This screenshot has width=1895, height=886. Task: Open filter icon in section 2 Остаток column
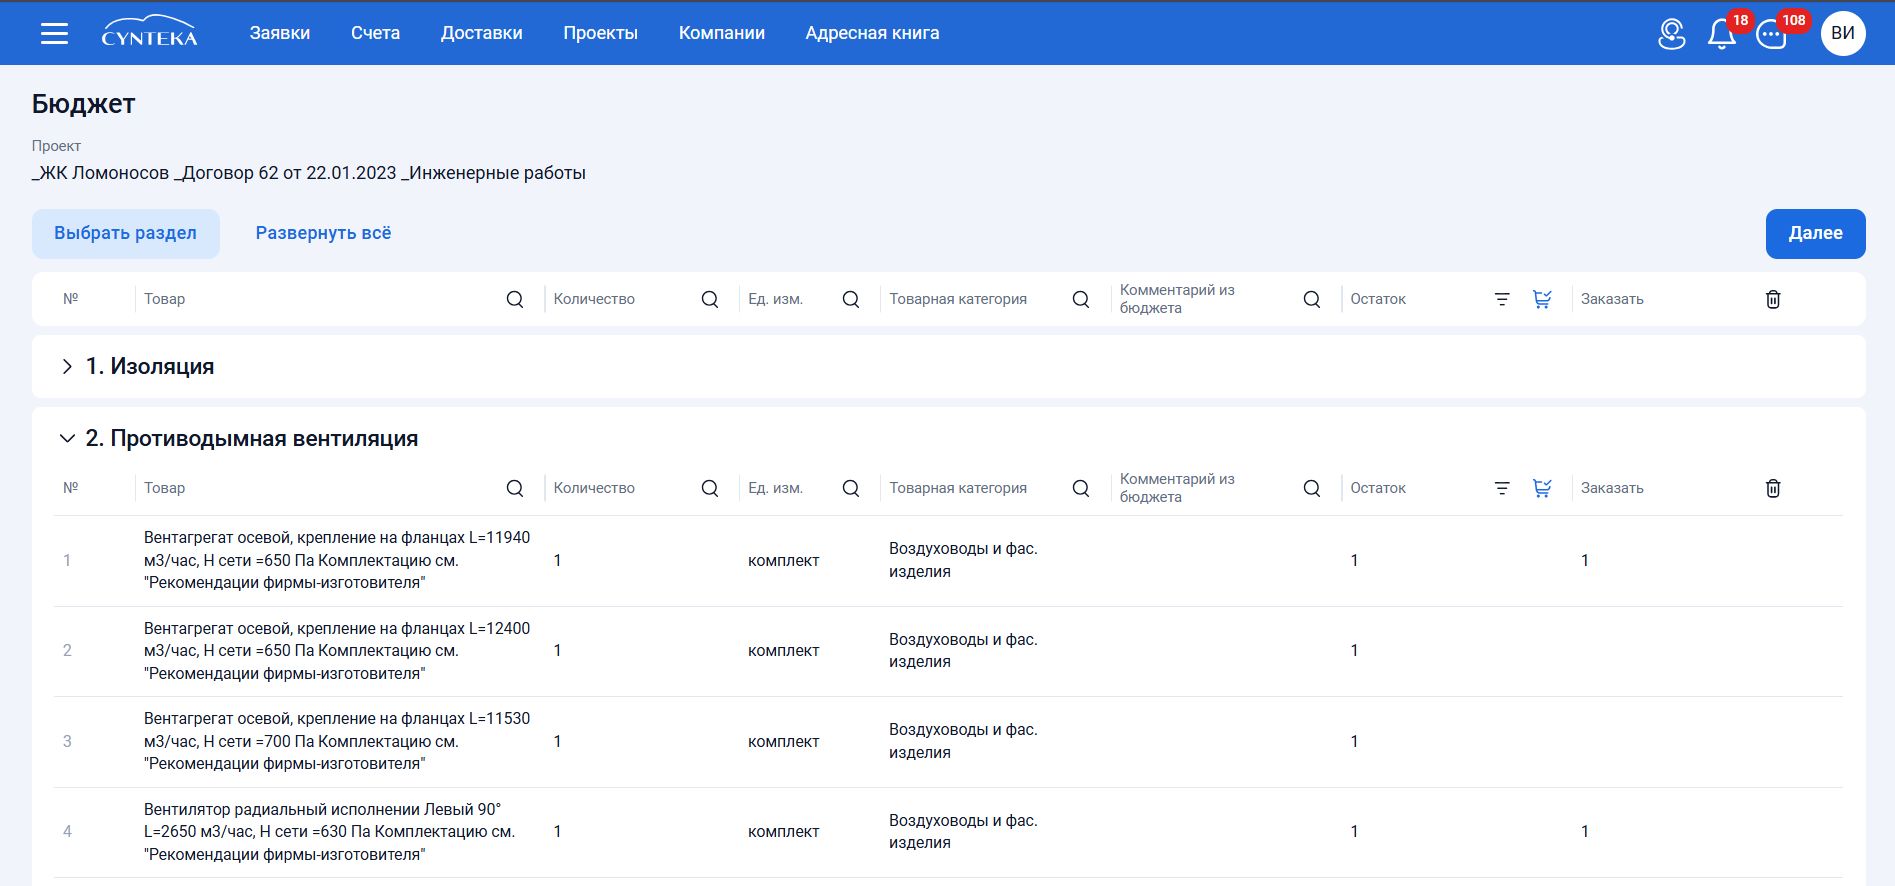[1502, 488]
